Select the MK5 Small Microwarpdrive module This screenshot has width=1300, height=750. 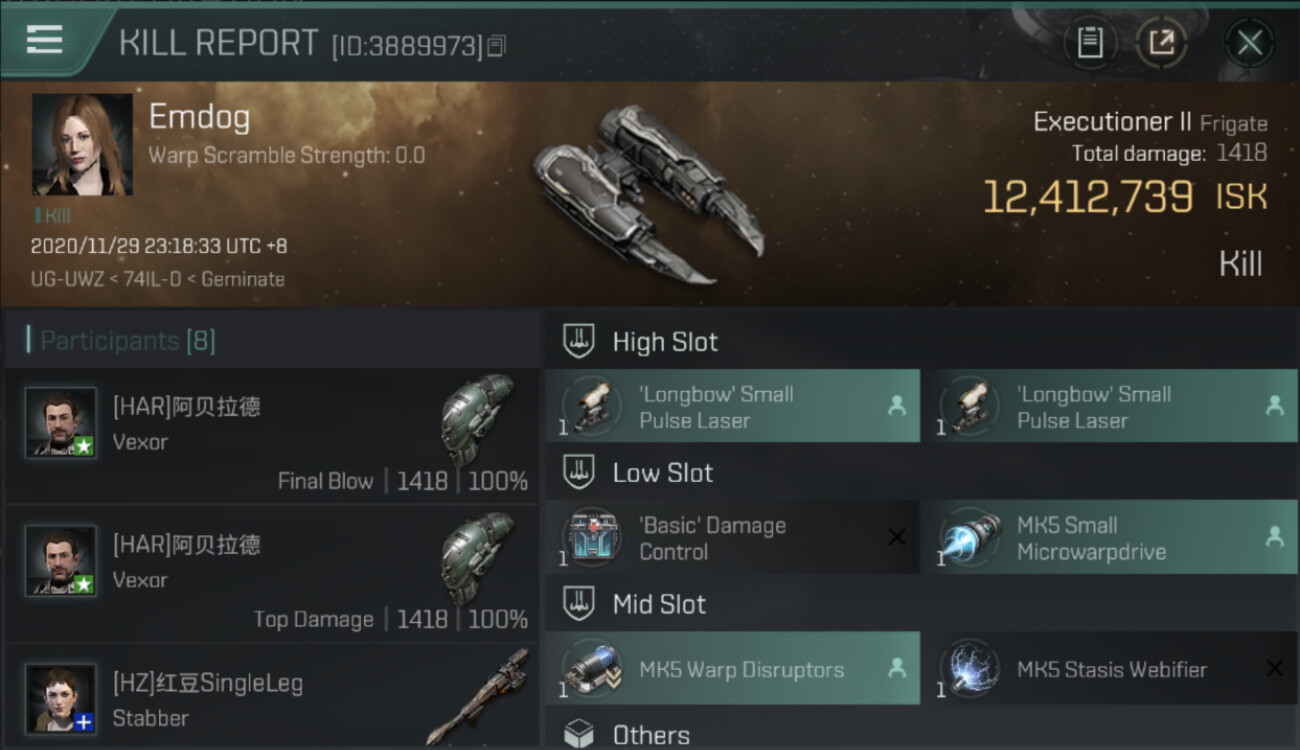[1109, 538]
